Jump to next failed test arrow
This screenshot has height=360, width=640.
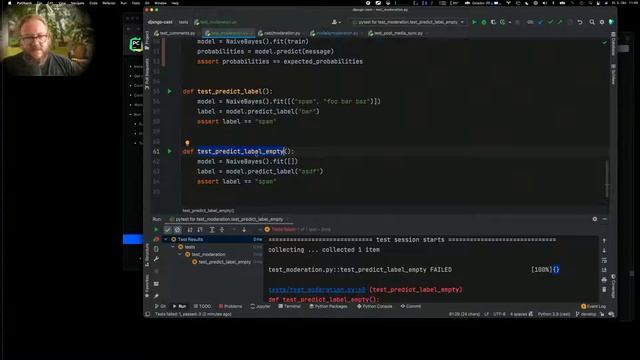[244, 230]
